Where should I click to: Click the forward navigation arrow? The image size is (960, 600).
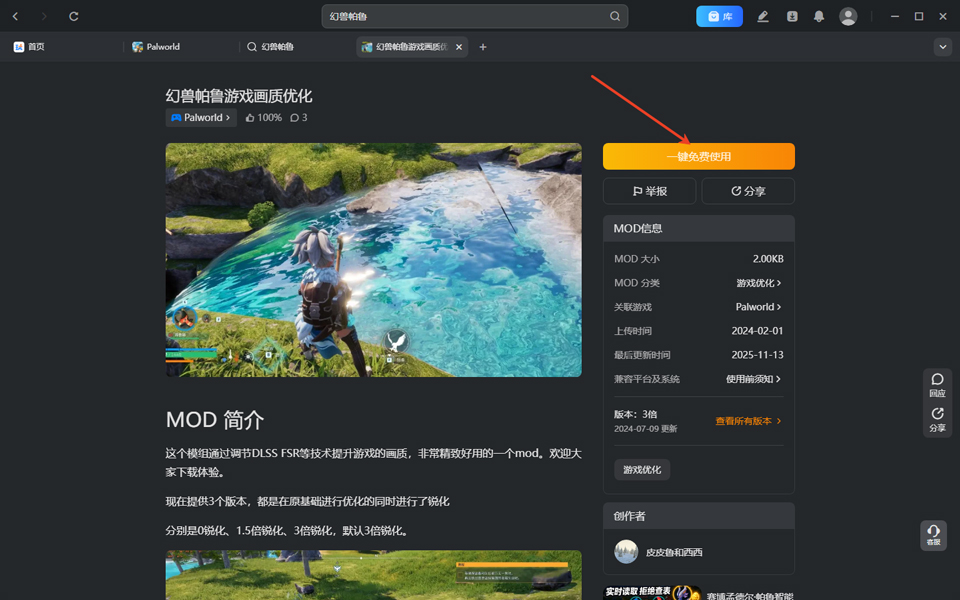click(x=43, y=17)
